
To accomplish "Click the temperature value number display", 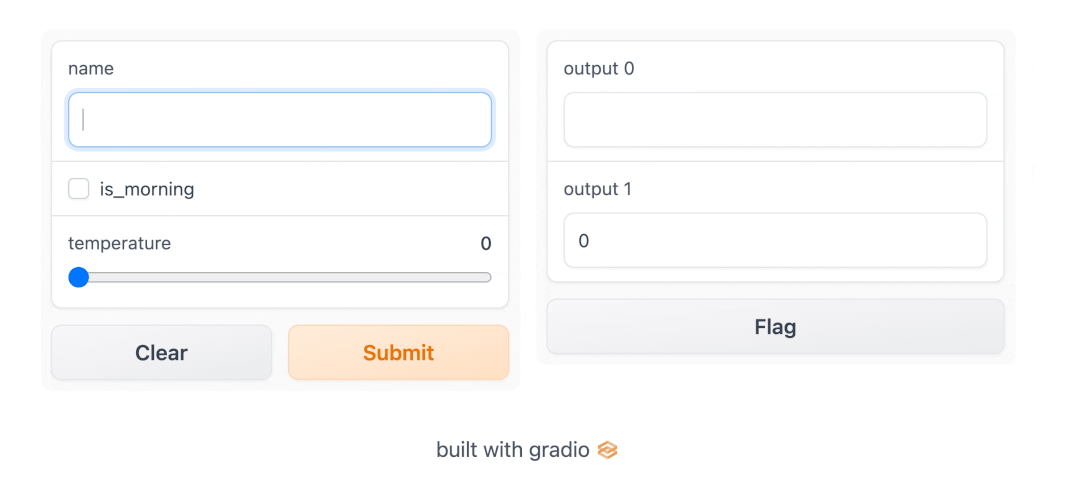I will pyautogui.click(x=486, y=244).
